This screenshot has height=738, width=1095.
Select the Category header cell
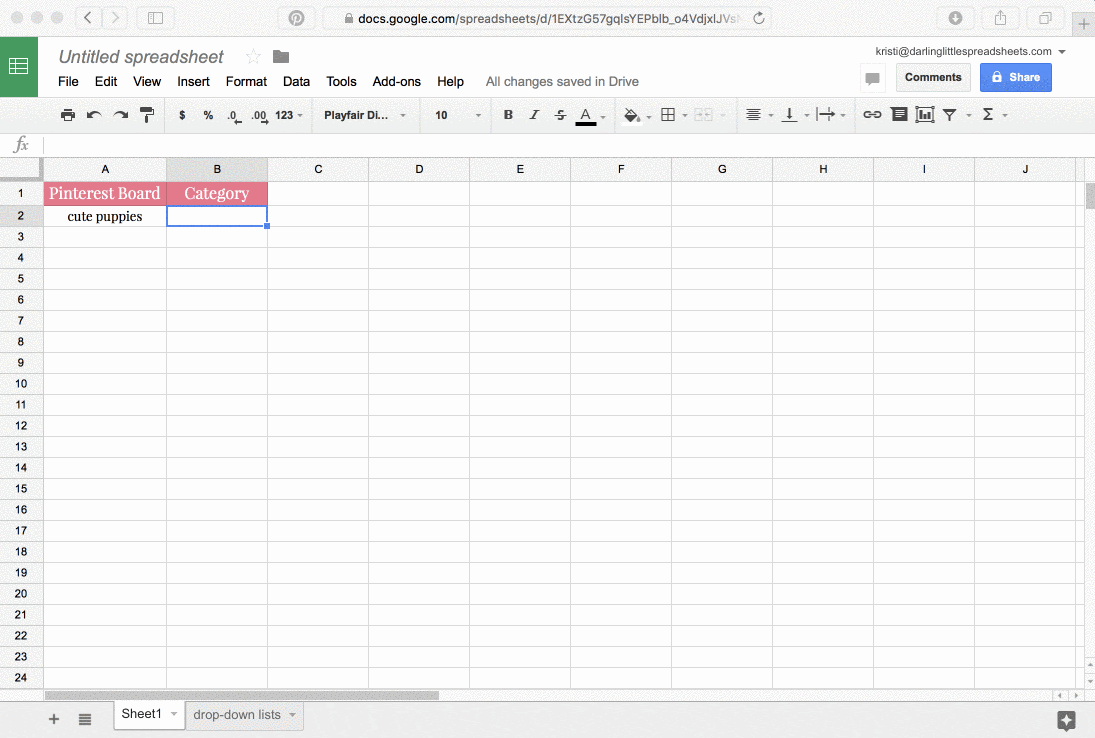click(216, 193)
